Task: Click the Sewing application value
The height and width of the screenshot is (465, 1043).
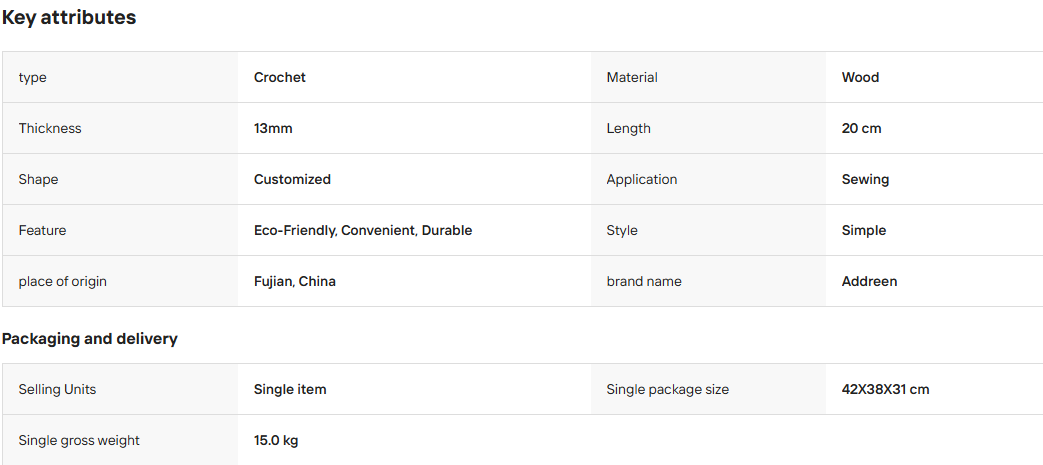Action: click(865, 180)
